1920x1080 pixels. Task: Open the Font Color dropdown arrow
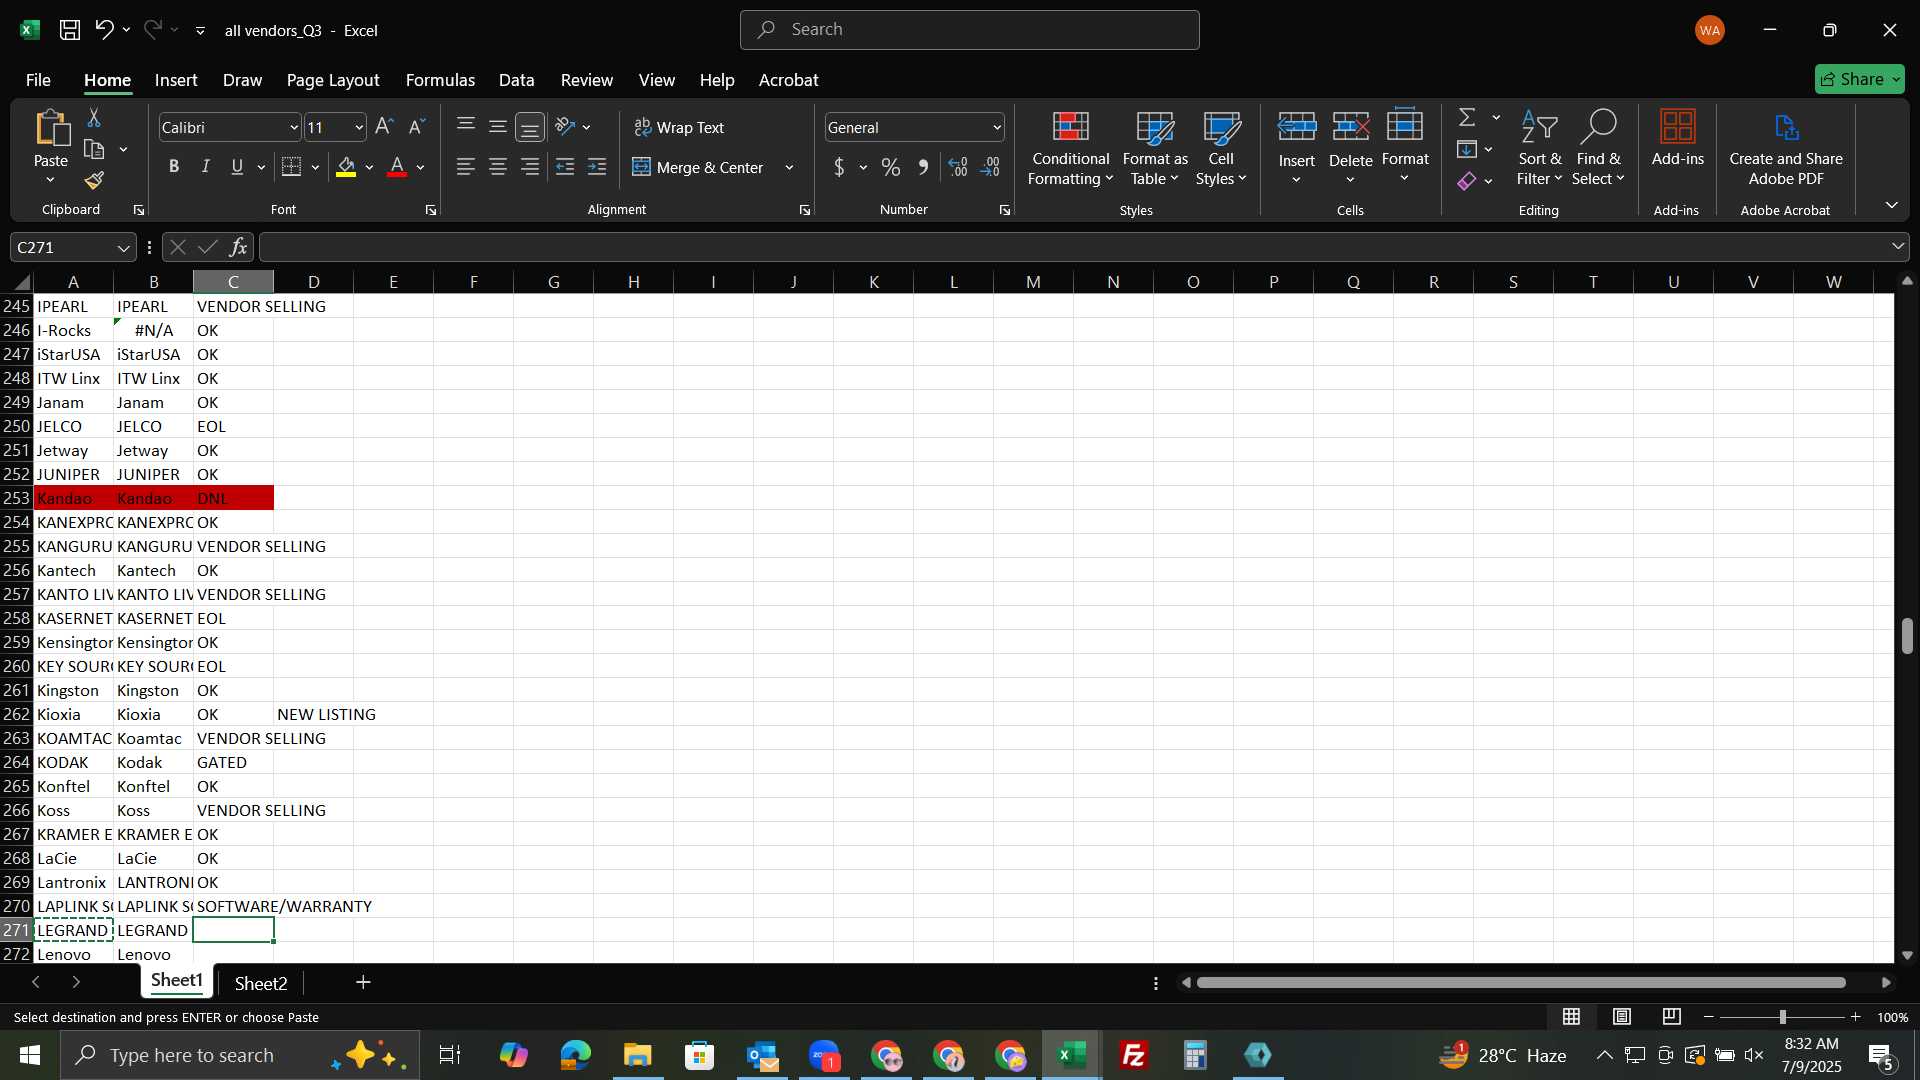[x=421, y=168]
